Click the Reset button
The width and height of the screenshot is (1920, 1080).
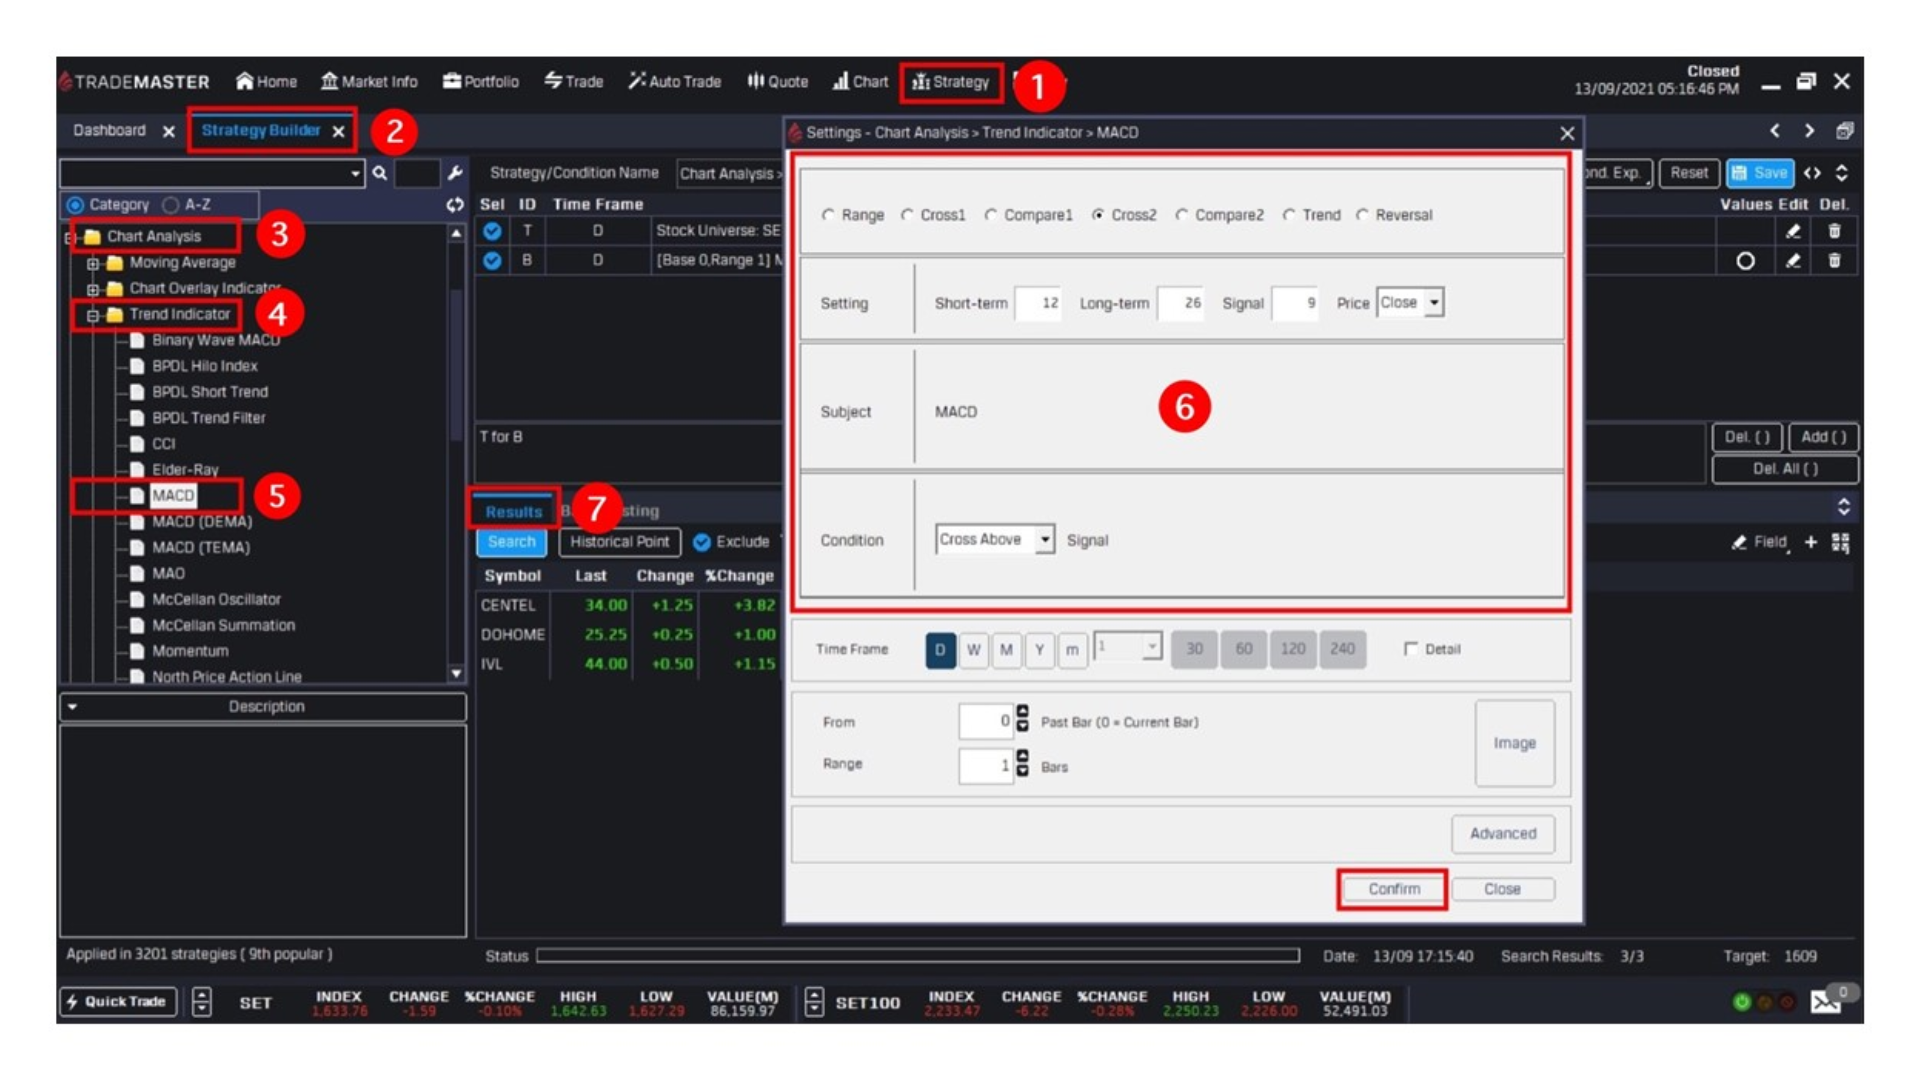coord(1689,173)
